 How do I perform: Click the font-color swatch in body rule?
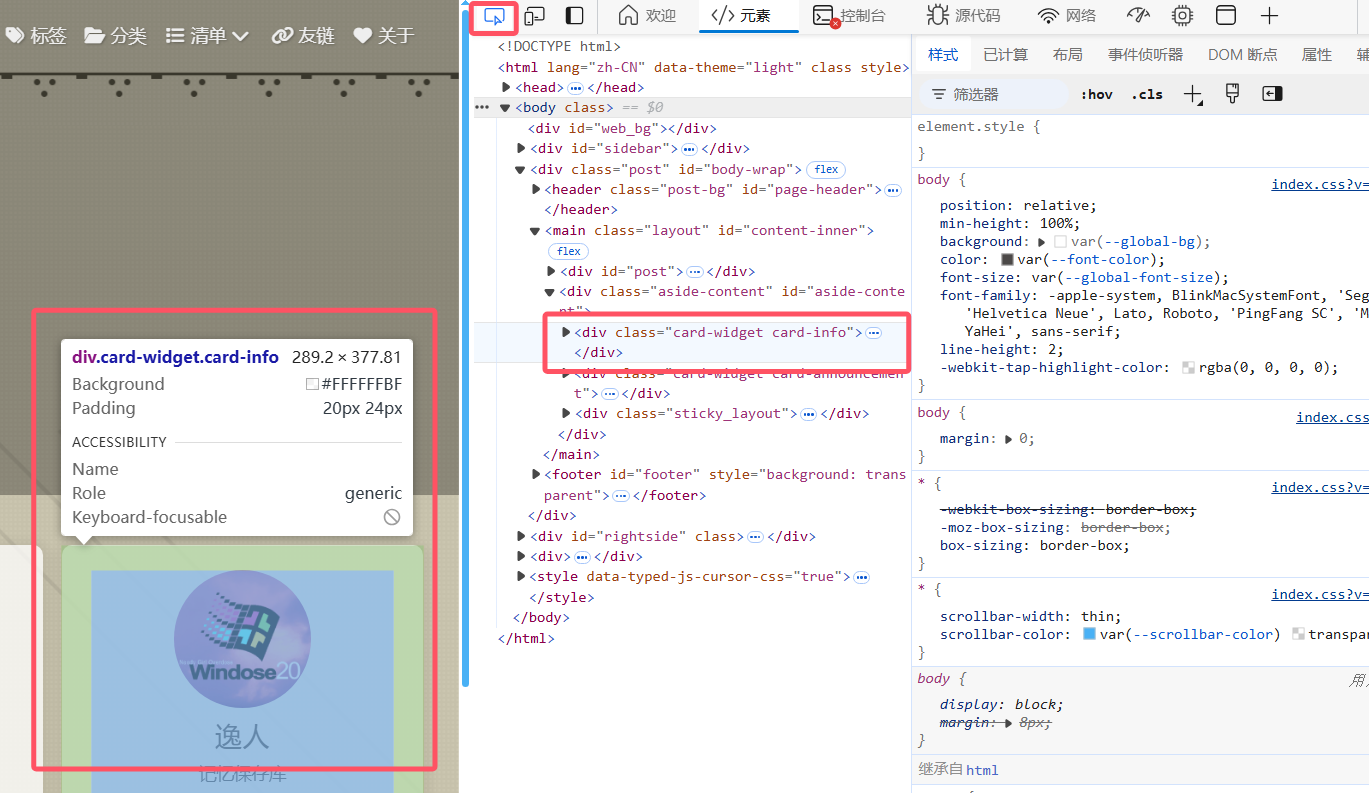1008,260
